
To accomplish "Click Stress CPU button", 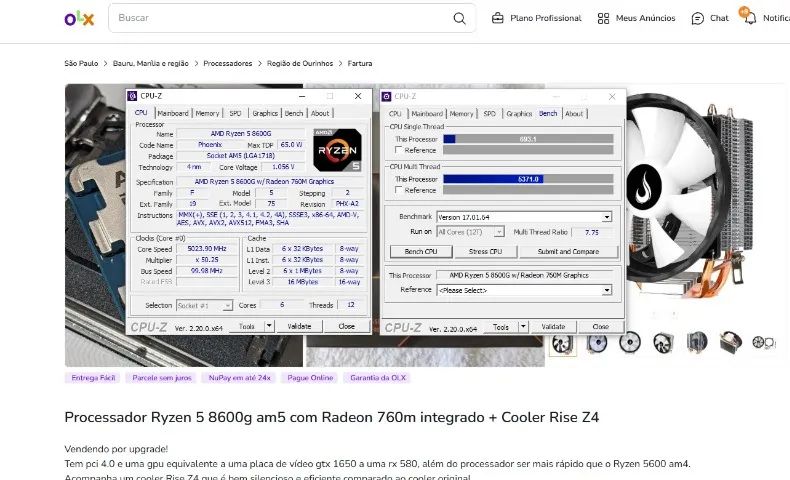I will (485, 251).
